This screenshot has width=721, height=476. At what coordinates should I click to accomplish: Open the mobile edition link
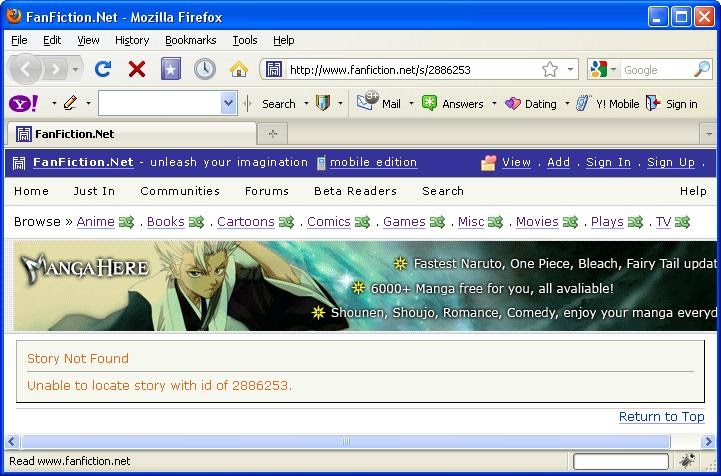pos(373,162)
